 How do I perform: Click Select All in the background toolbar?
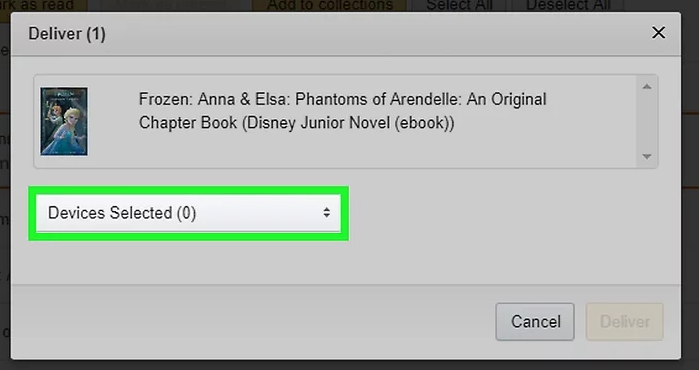coord(460,5)
